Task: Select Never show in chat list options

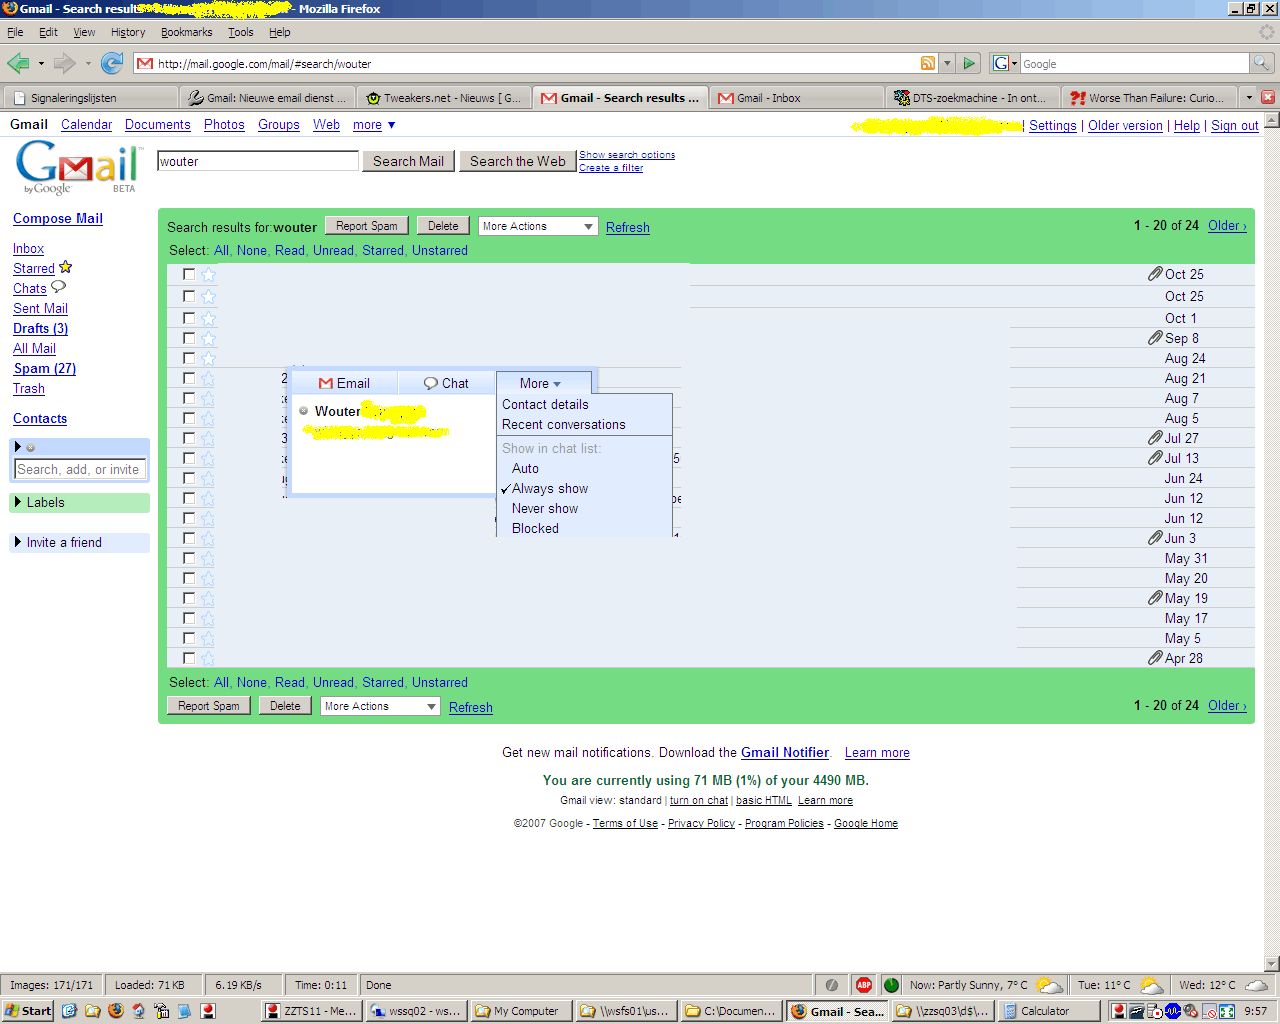Action: (545, 508)
